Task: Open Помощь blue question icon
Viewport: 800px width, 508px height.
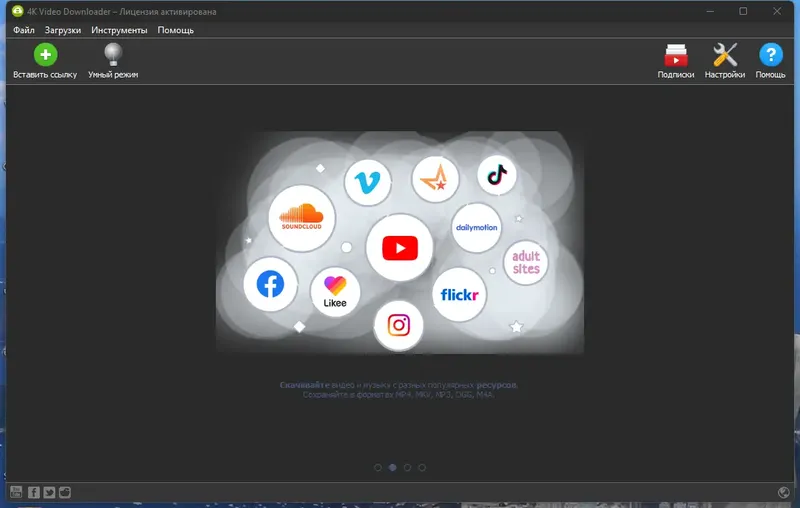Action: 770,61
